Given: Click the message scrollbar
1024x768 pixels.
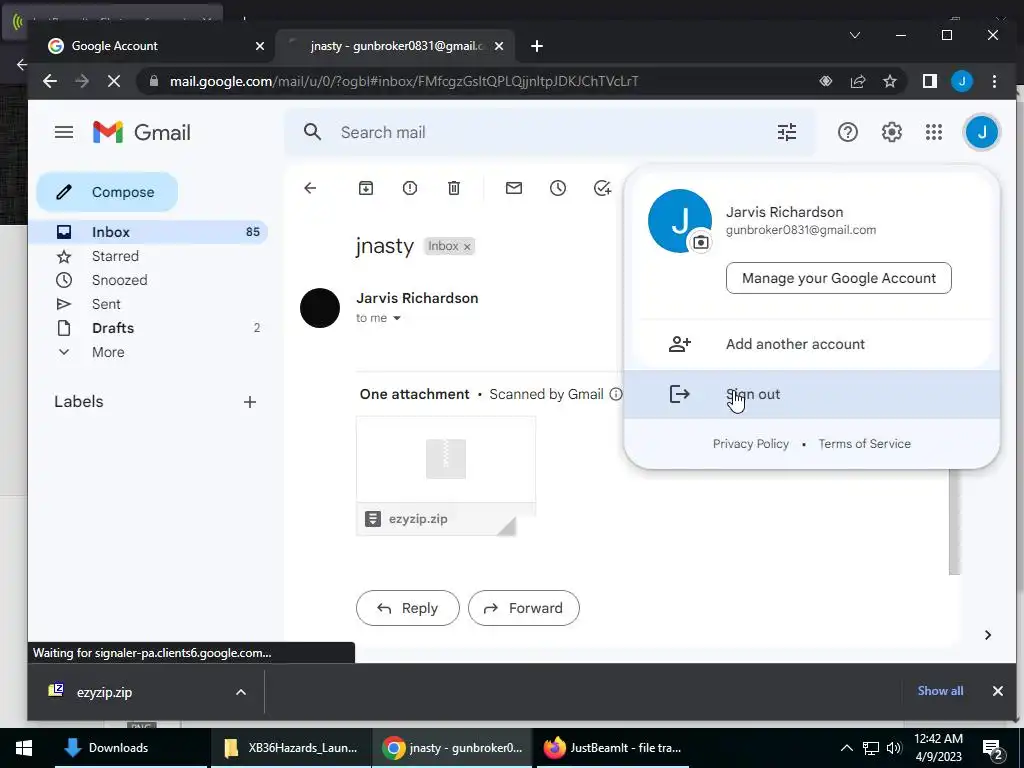Looking at the screenshot, I should [x=954, y=522].
